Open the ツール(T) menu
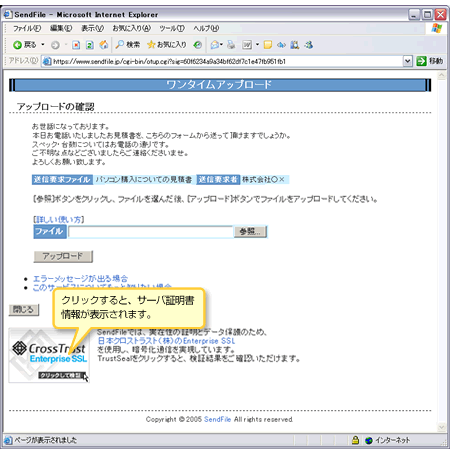 pyautogui.click(x=172, y=28)
